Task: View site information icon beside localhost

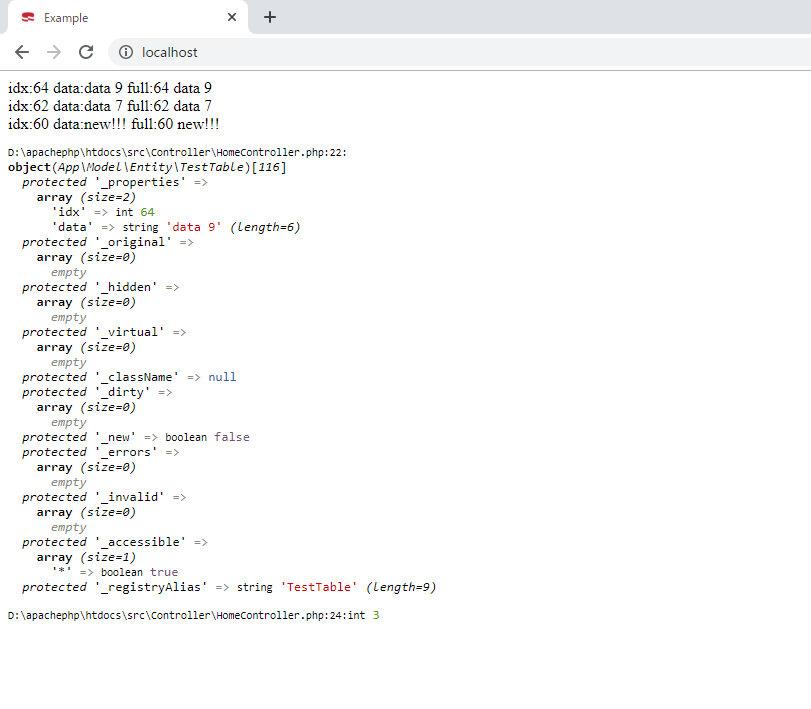Action: coord(126,52)
